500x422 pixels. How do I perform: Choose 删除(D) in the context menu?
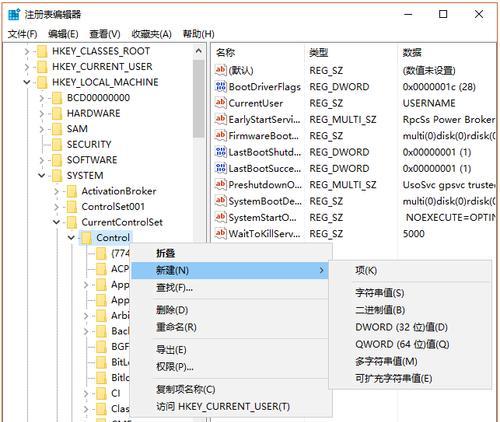tap(230, 310)
